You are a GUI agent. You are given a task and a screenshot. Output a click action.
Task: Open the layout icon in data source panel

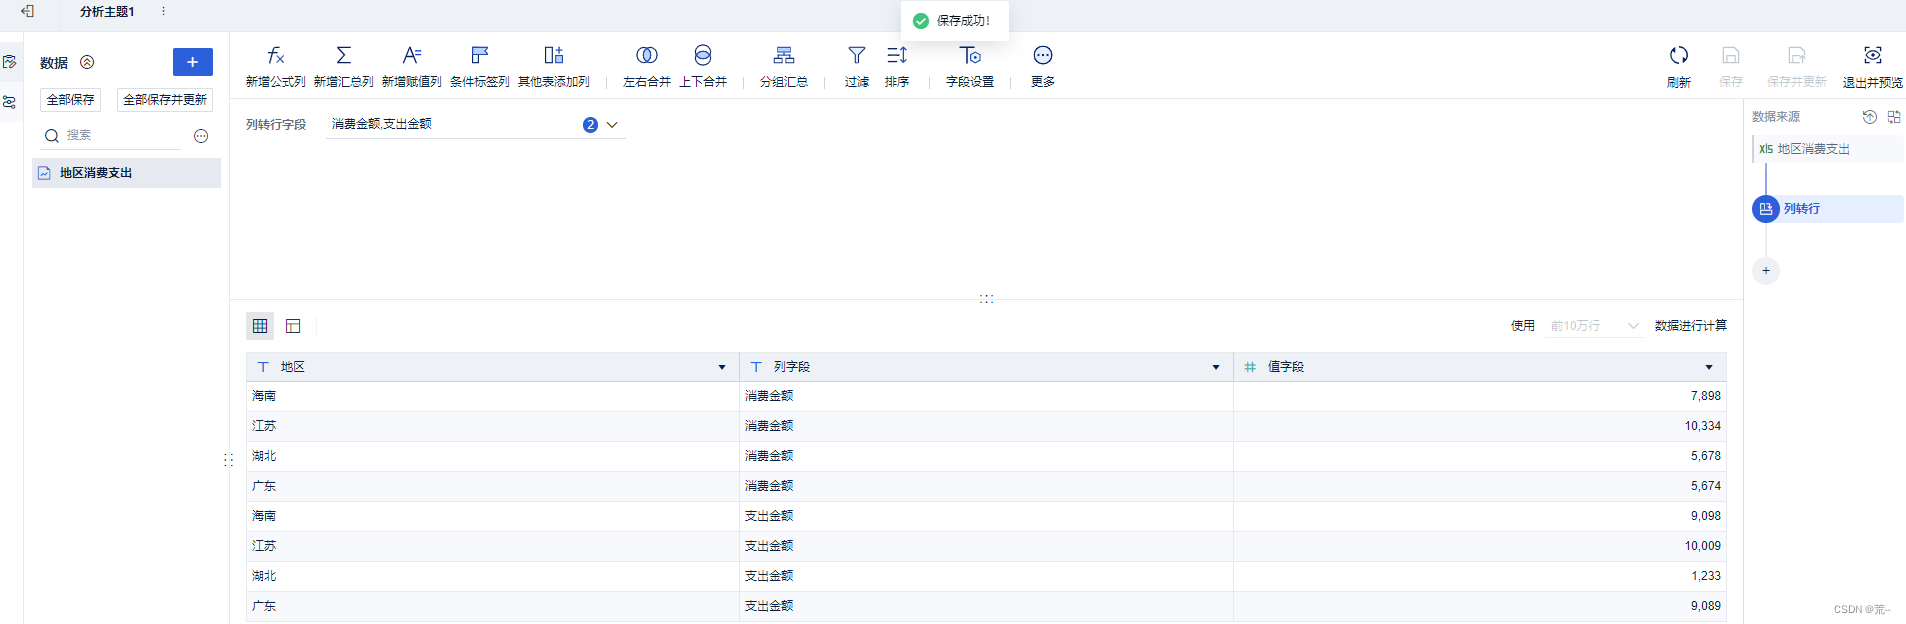click(1894, 117)
